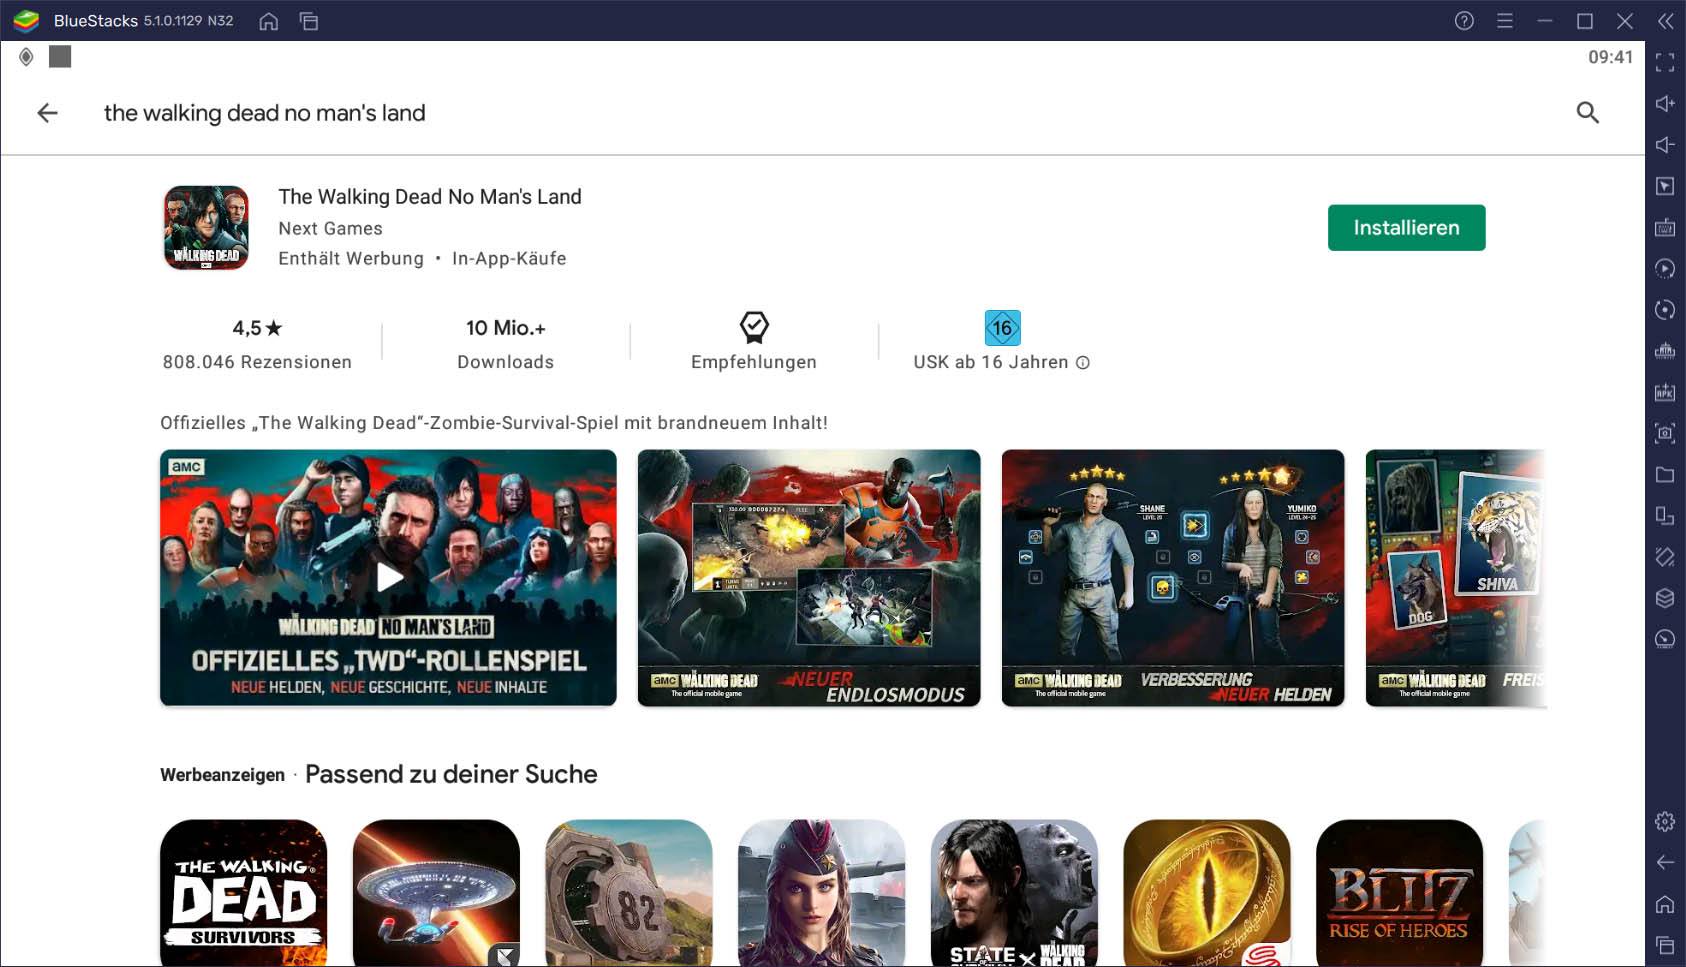View the 4,5 star rating reviews

[257, 344]
